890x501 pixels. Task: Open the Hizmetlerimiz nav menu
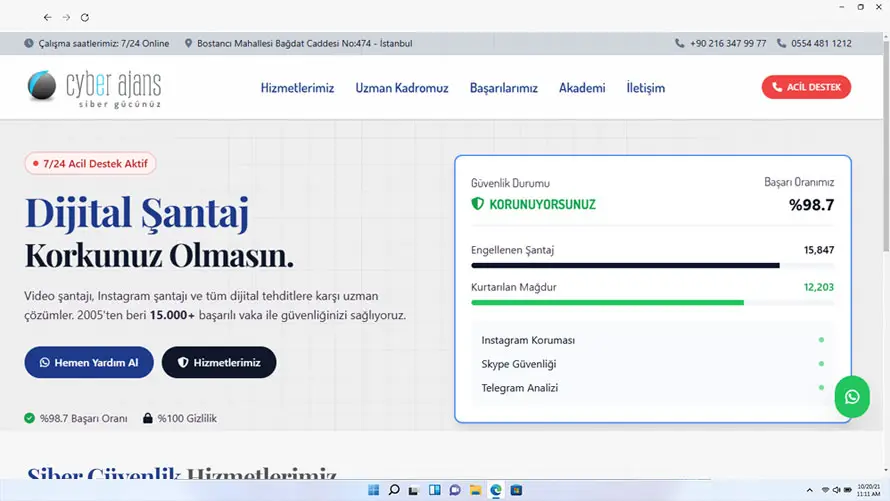pos(297,88)
